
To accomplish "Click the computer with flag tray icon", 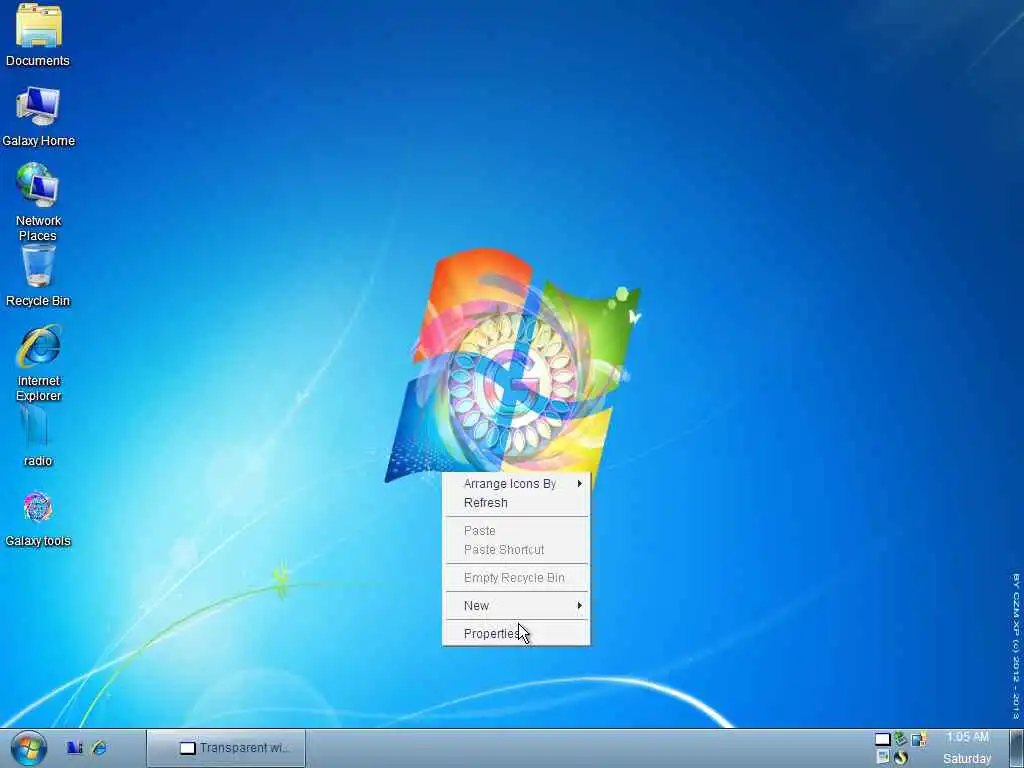I will [919, 739].
